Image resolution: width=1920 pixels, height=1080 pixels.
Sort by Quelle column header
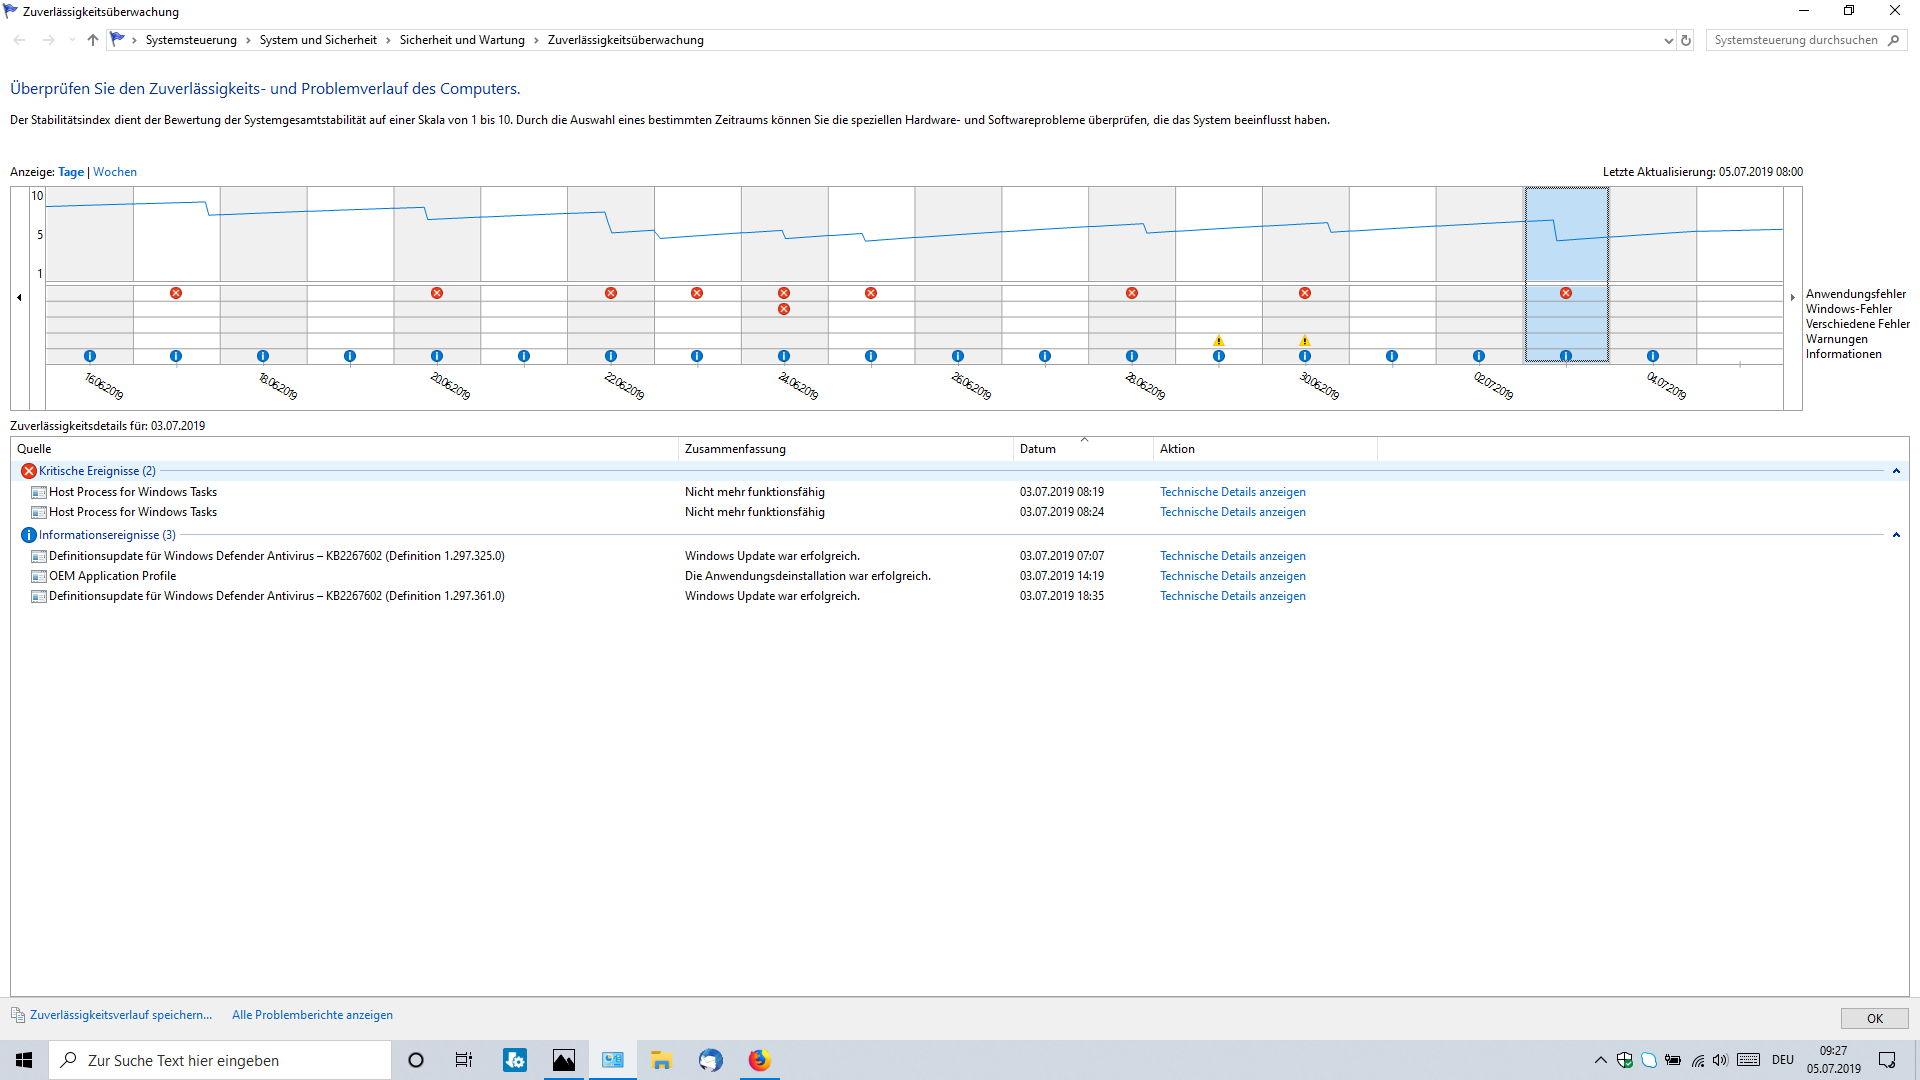[x=344, y=449]
